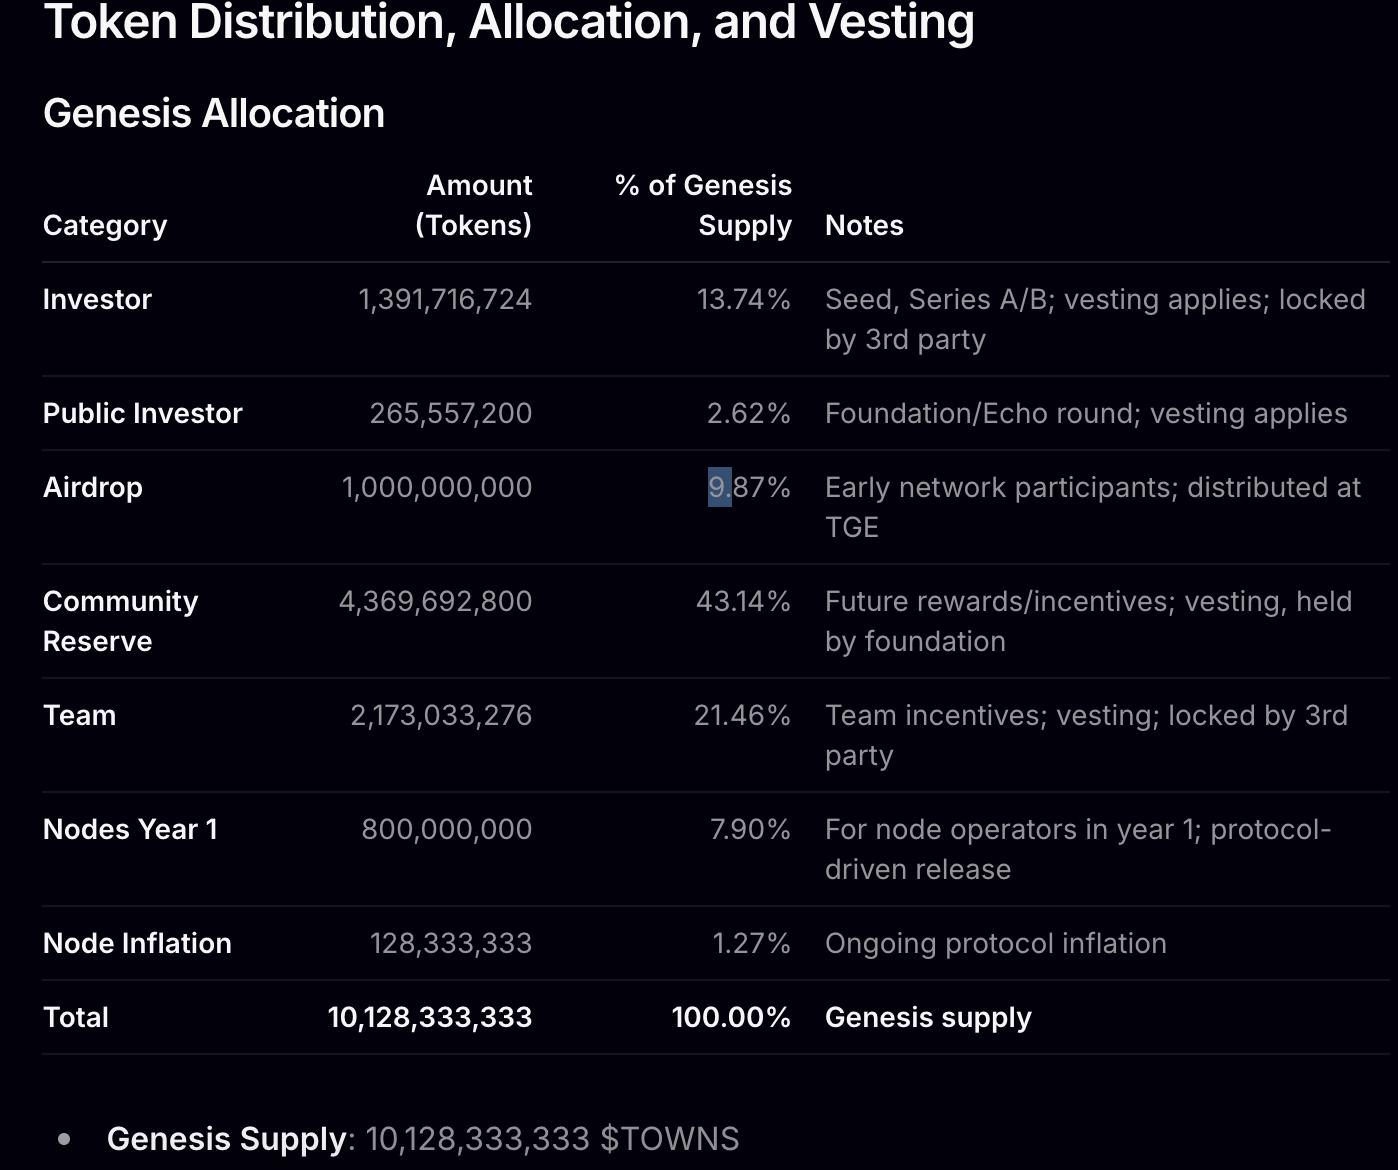Click the highlighted 9 in 9.87%
Viewport: 1398px width, 1170px height.
(718, 487)
